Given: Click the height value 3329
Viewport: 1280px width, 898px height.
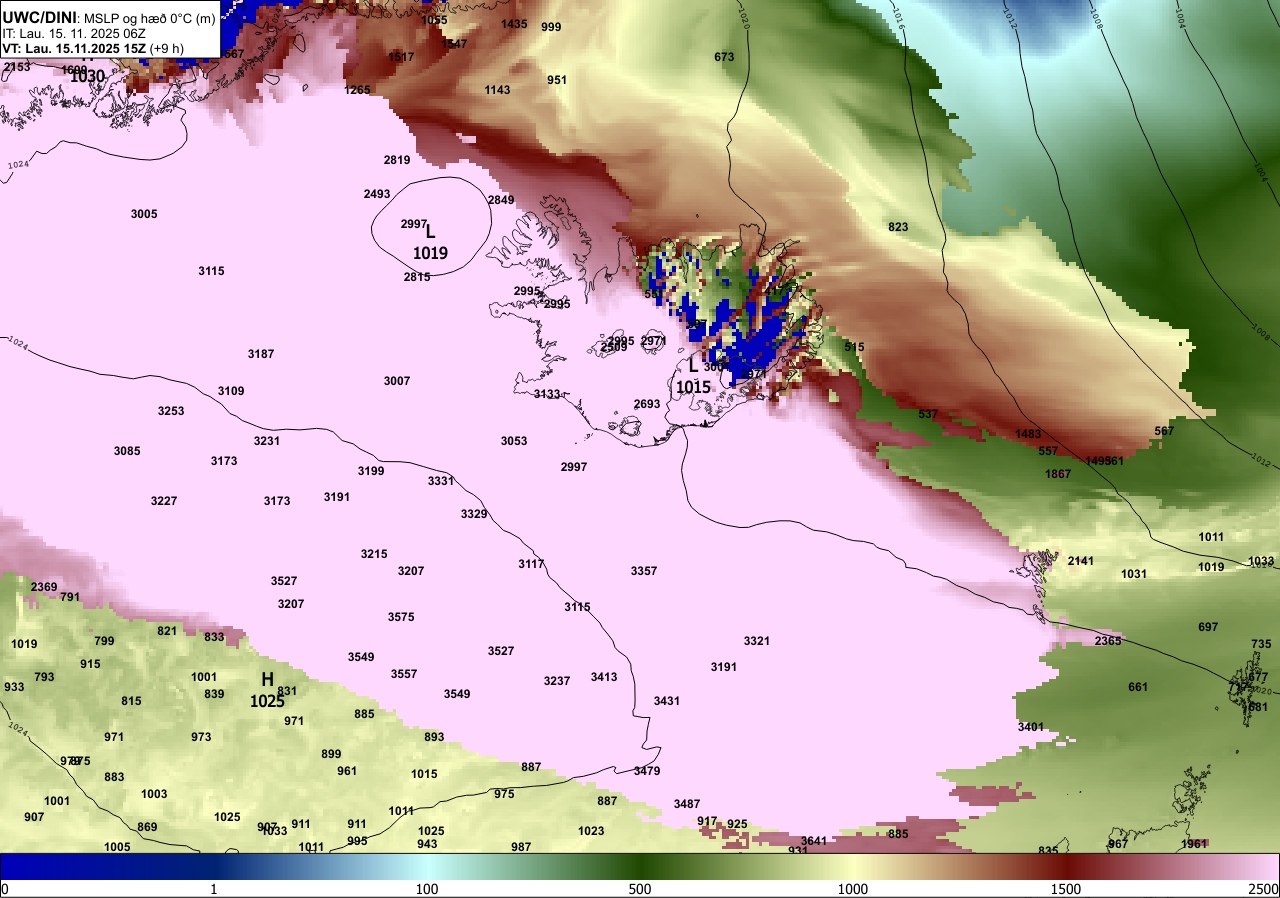Looking at the screenshot, I should 474,514.
